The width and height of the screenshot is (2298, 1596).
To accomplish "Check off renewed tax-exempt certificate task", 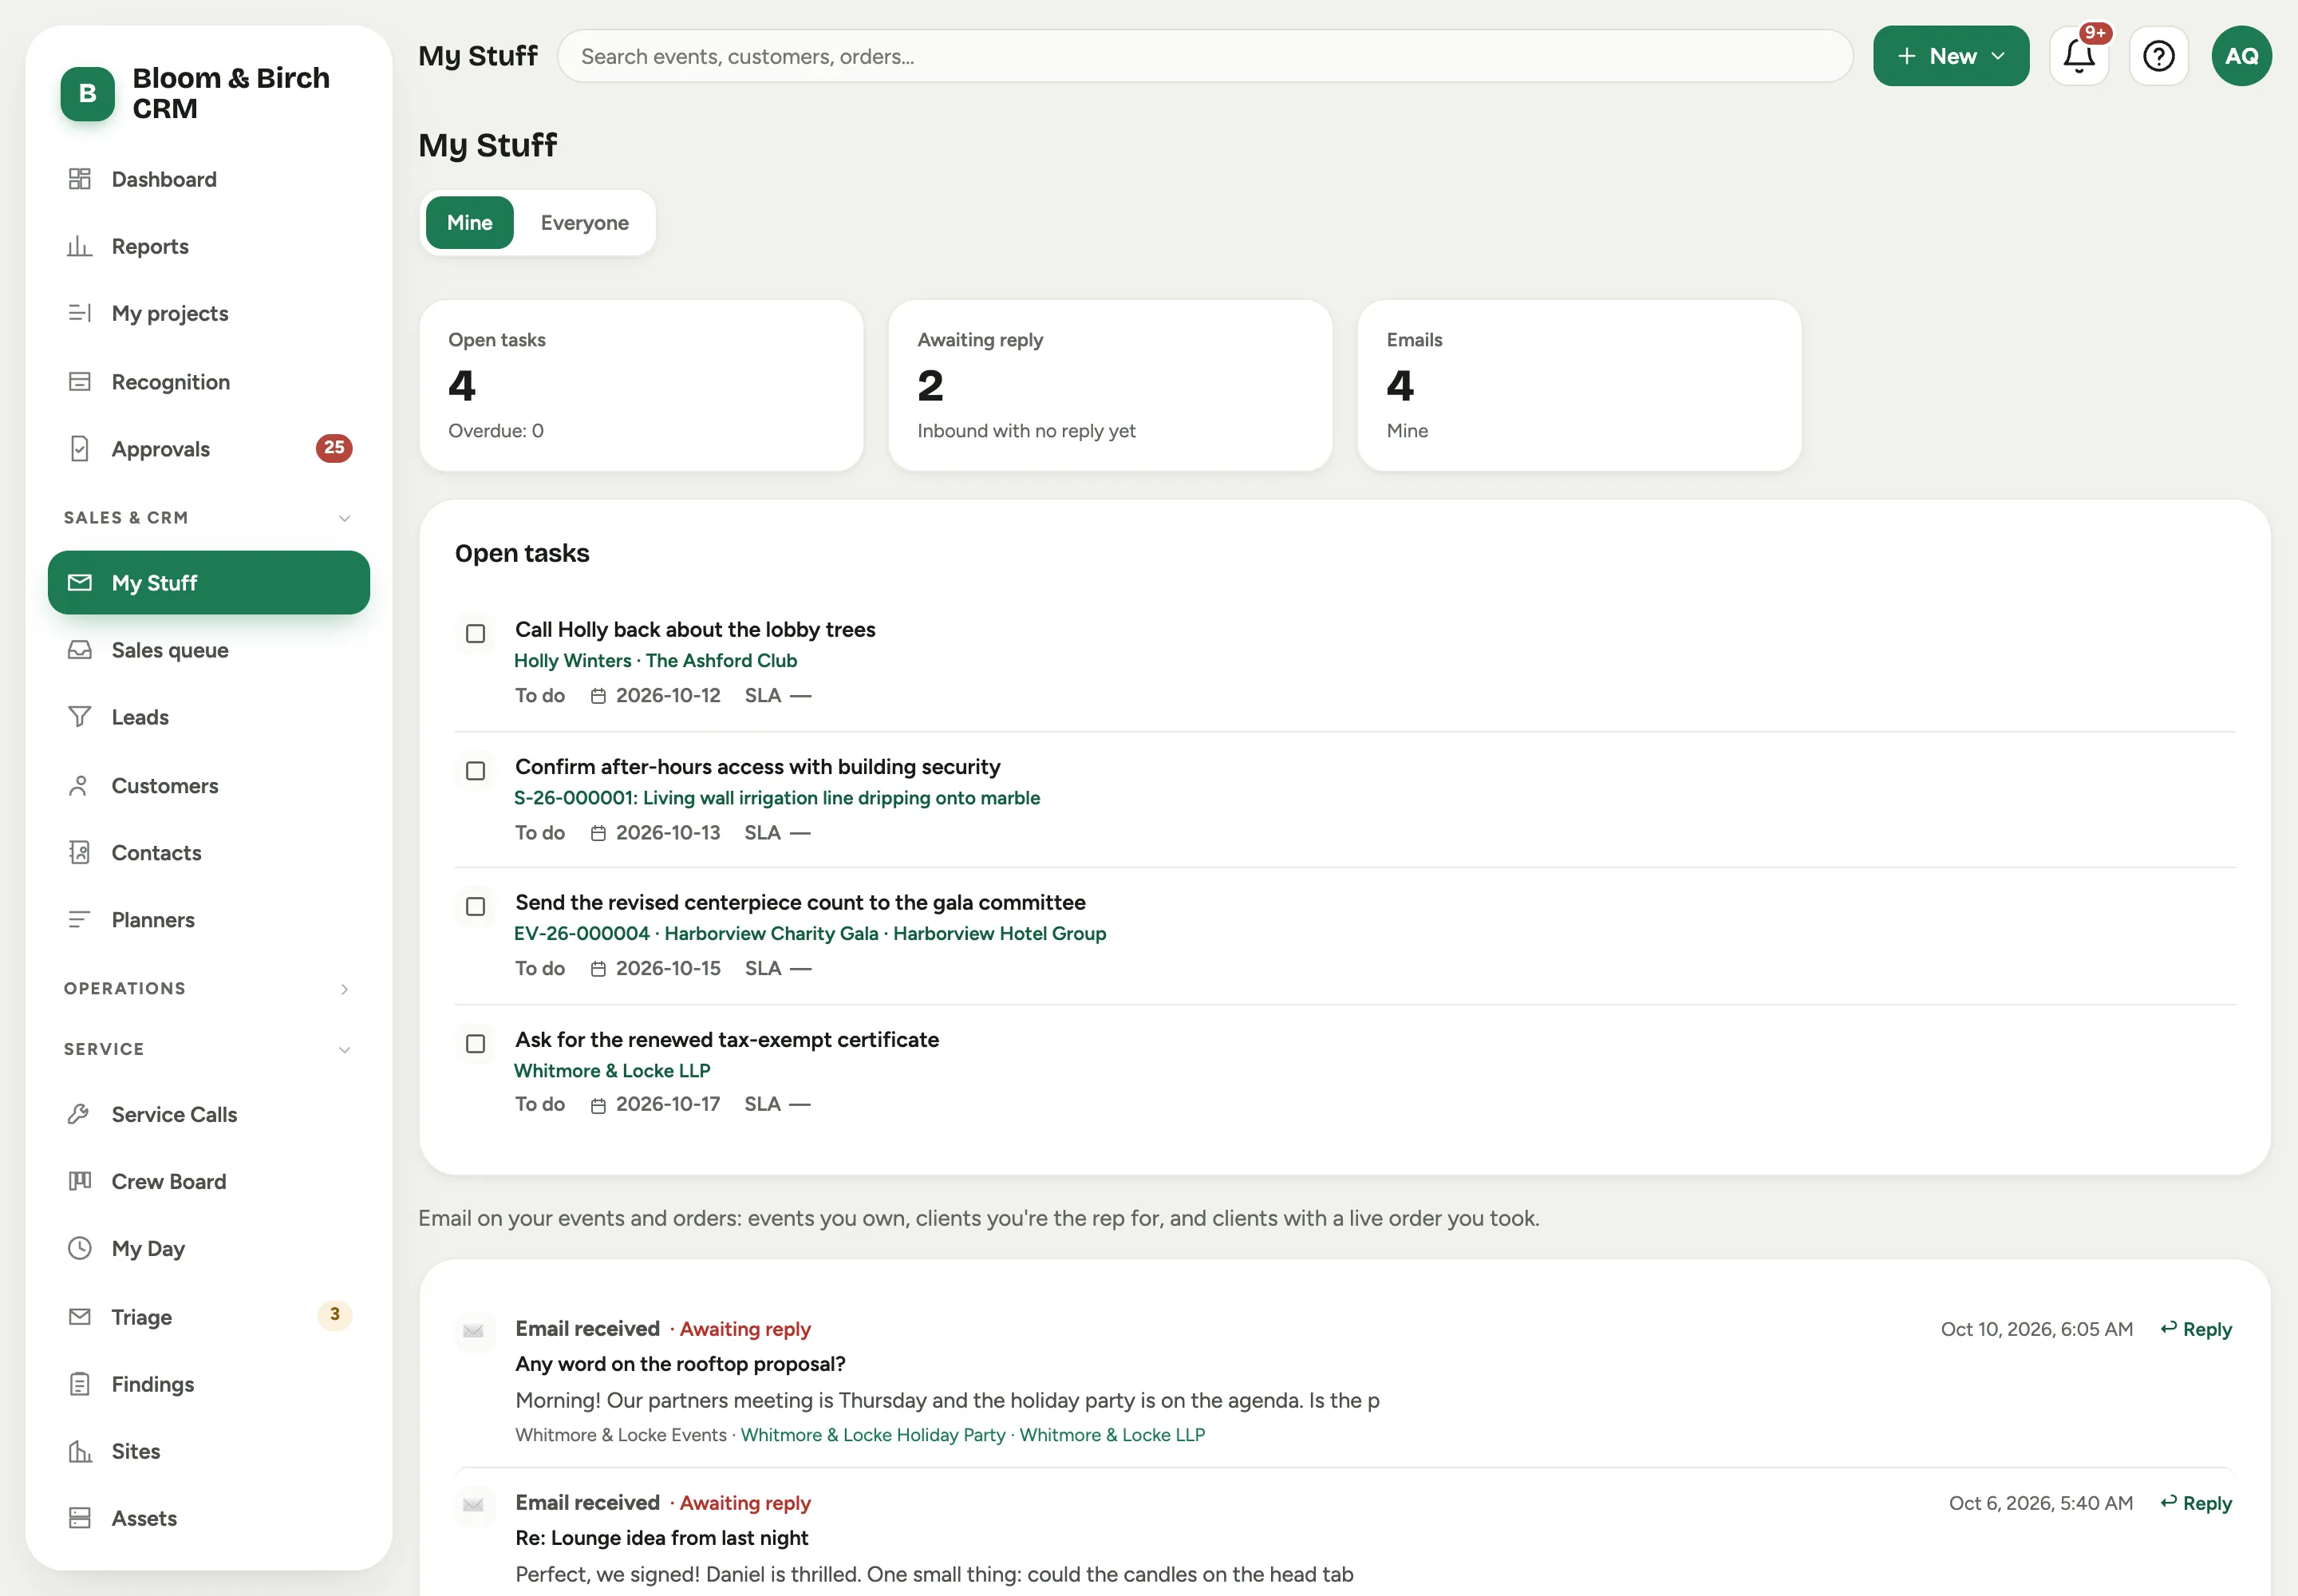I will pyautogui.click(x=476, y=1043).
